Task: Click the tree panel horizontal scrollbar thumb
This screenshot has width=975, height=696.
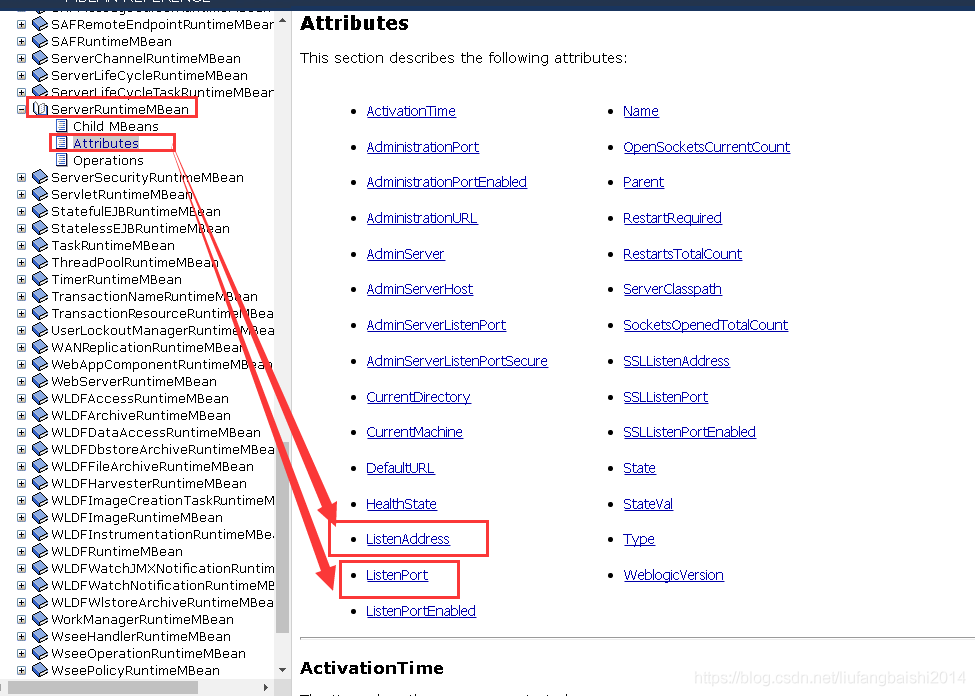Action: (x=103, y=687)
